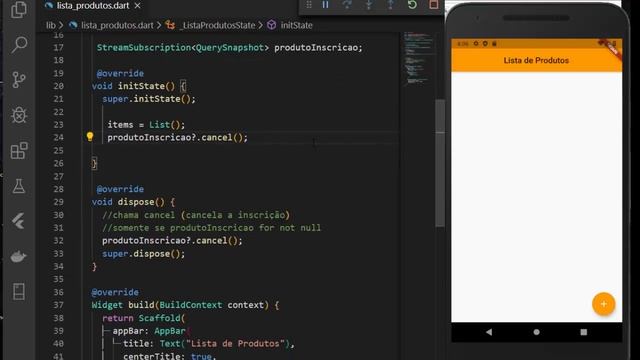This screenshot has width=640, height=360.
Task: Tap the emulator Android back button
Action: click(489, 332)
